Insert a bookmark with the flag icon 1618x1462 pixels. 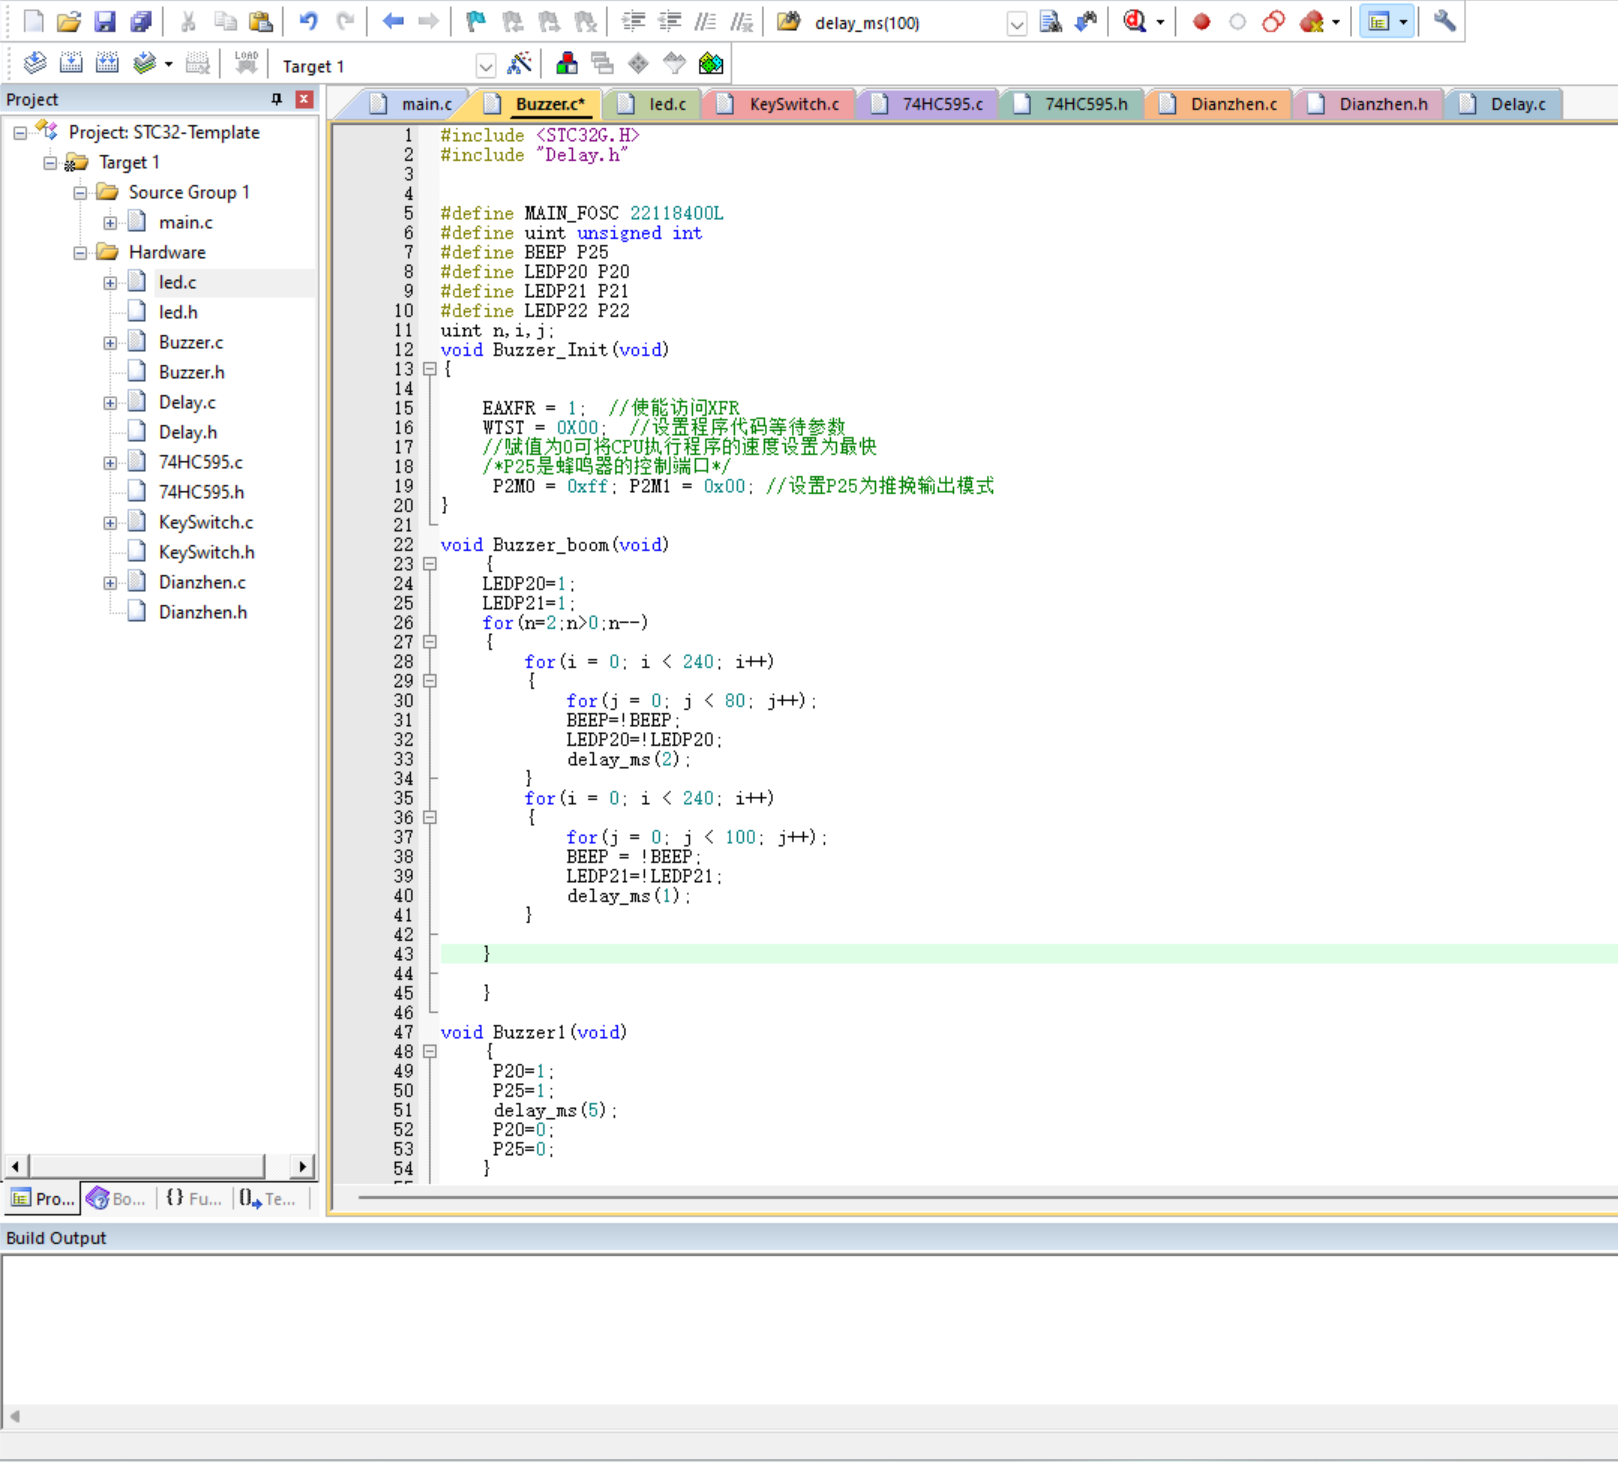[x=476, y=22]
